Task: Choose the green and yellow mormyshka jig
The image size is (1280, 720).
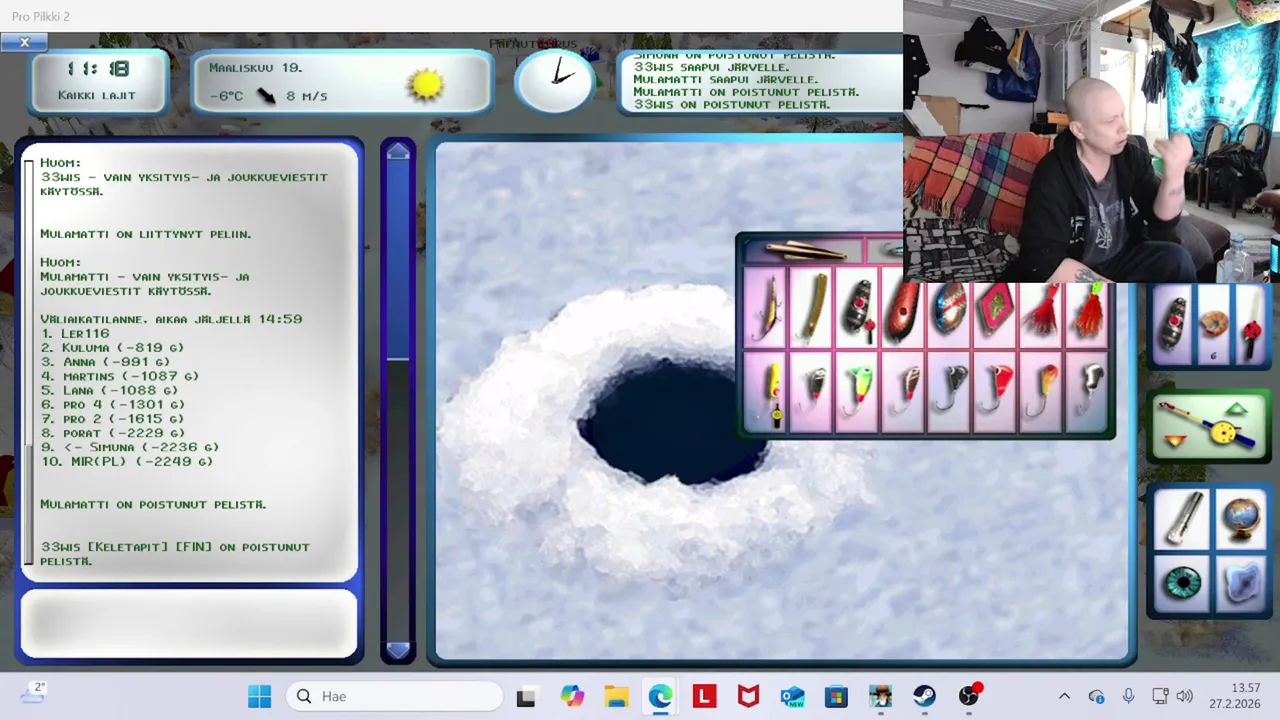Action: tap(857, 394)
